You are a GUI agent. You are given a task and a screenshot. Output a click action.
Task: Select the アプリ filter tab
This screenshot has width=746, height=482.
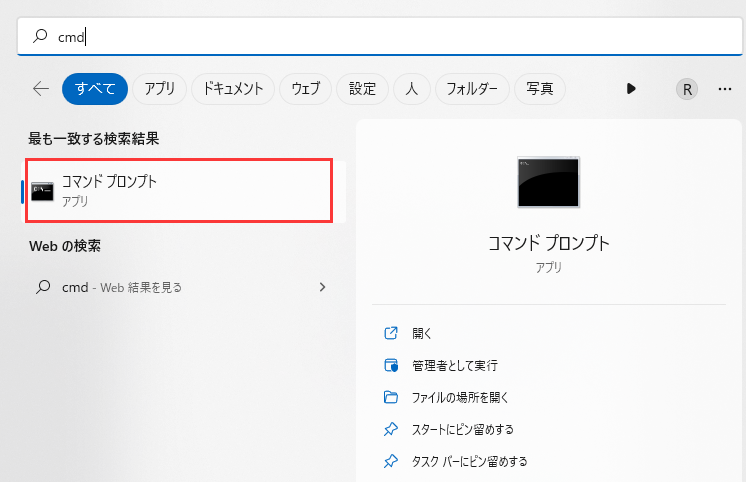tap(159, 89)
